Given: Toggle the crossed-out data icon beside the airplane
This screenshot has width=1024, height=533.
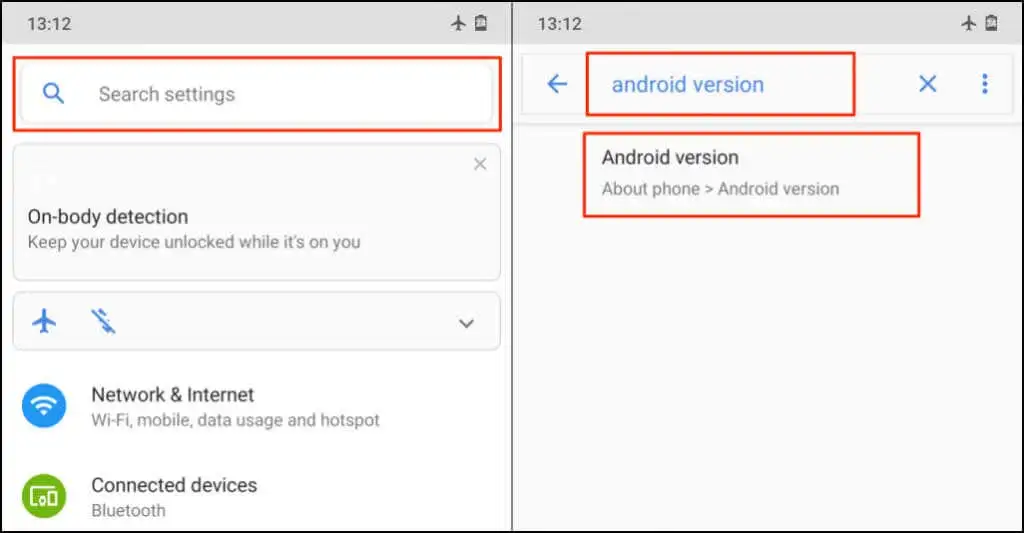Looking at the screenshot, I should (x=102, y=322).
